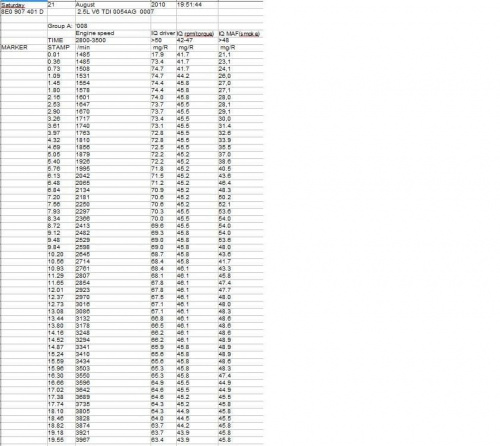Select the 2010 year cell
This screenshot has width=500, height=446.
coord(163,5)
